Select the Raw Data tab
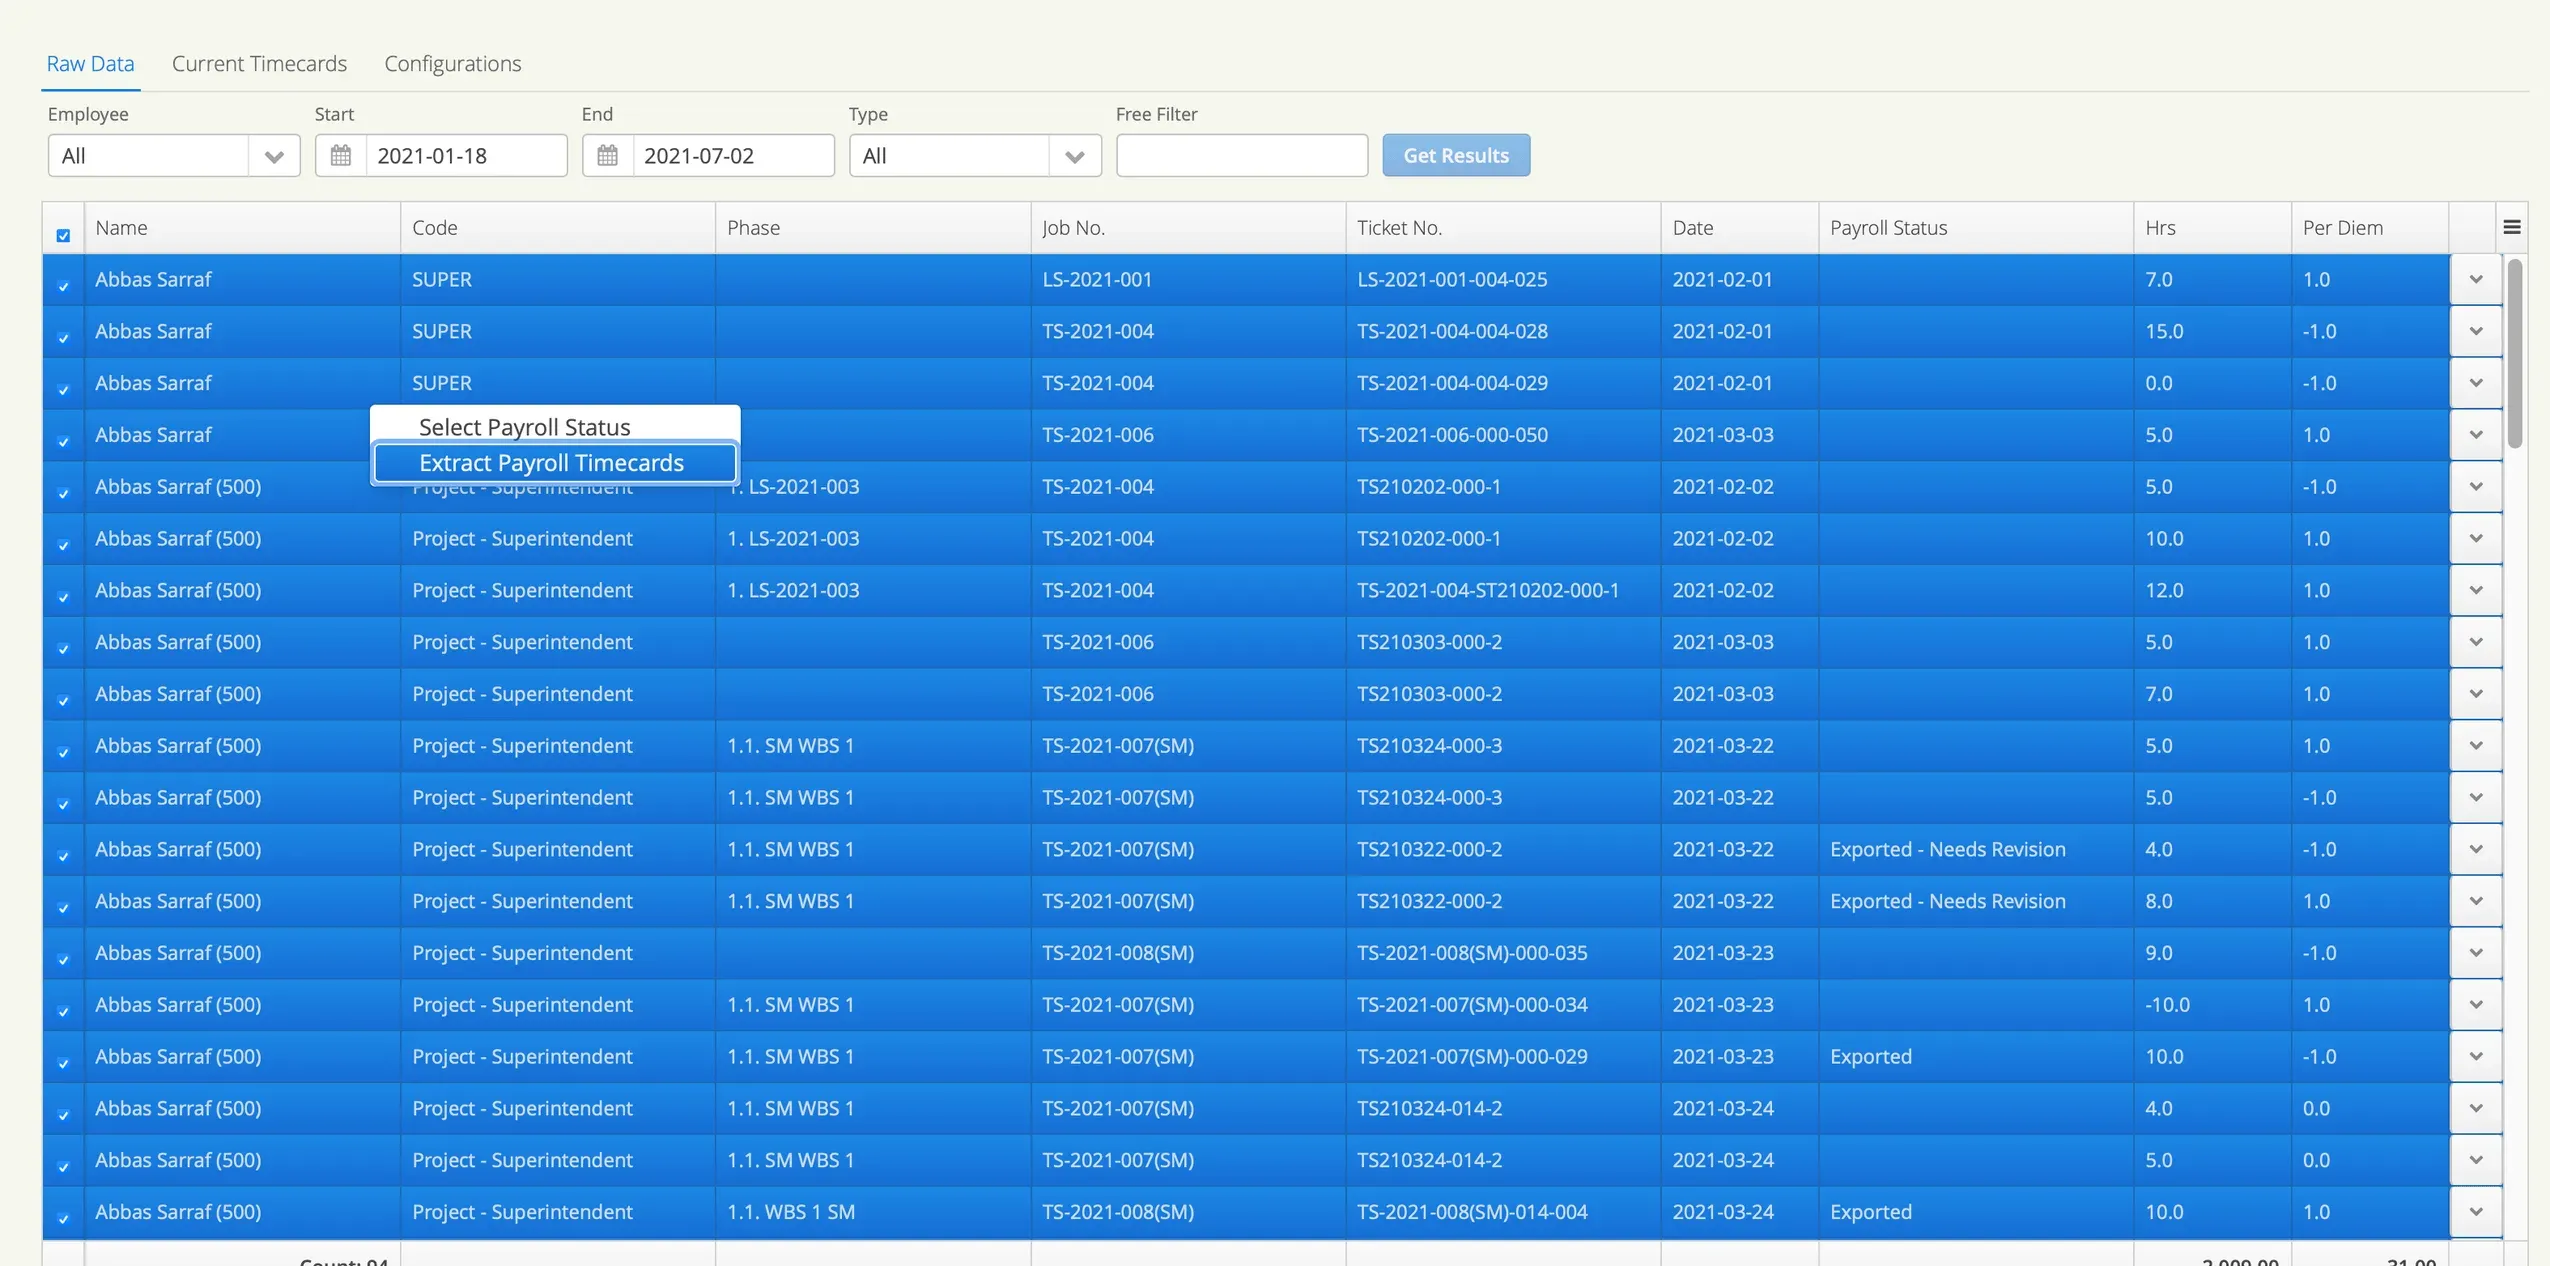 click(90, 63)
